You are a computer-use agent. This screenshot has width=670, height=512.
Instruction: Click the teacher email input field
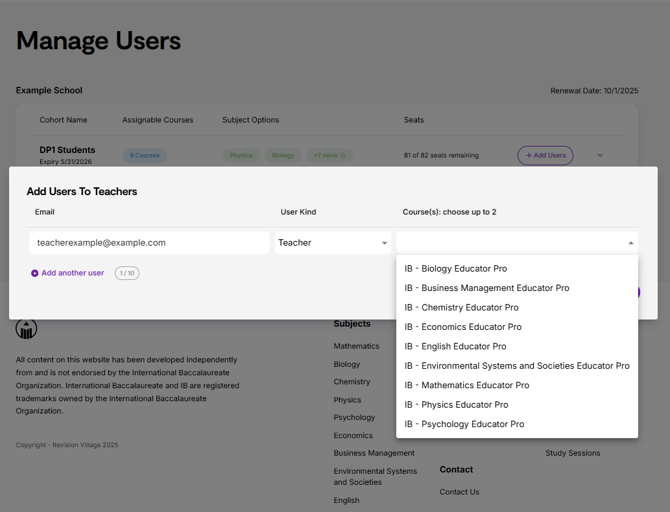pyautogui.click(x=149, y=243)
